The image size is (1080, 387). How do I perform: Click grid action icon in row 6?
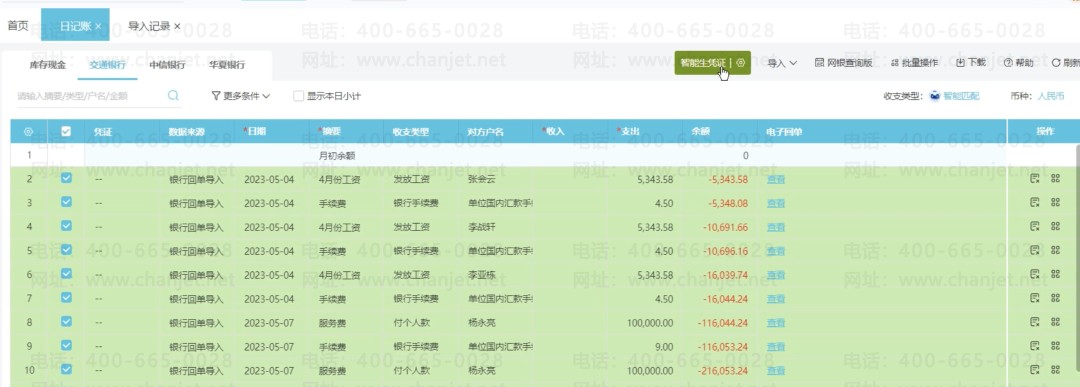[1055, 274]
